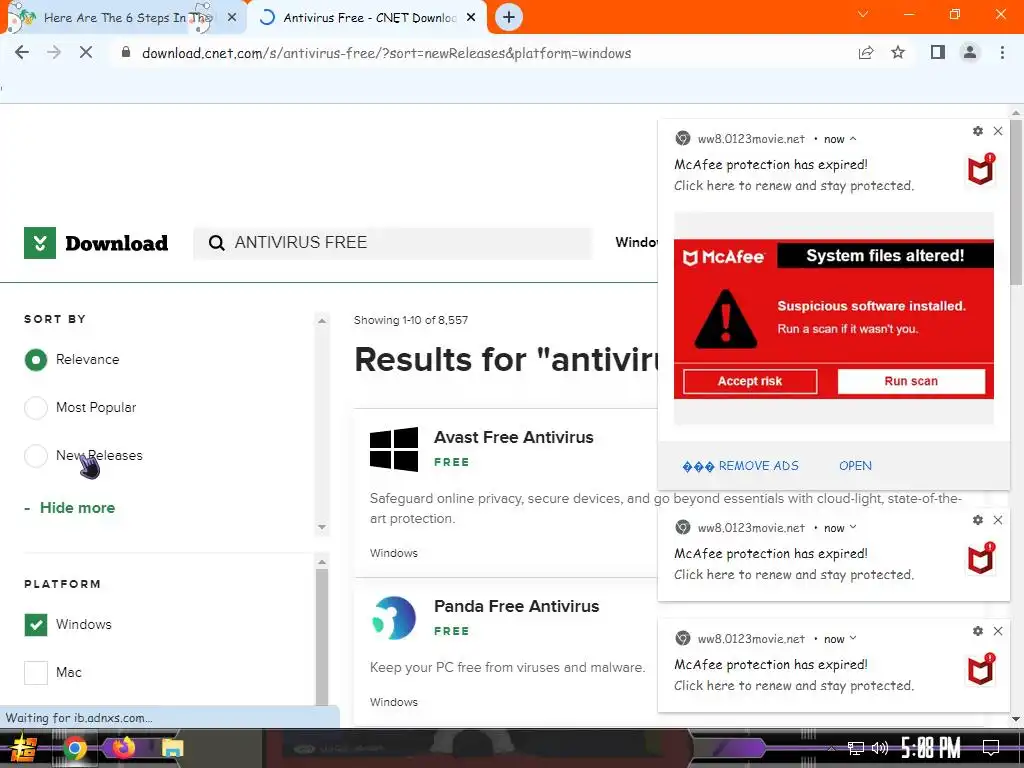
Task: Open the Chrome profile avatar menu
Action: (970, 52)
